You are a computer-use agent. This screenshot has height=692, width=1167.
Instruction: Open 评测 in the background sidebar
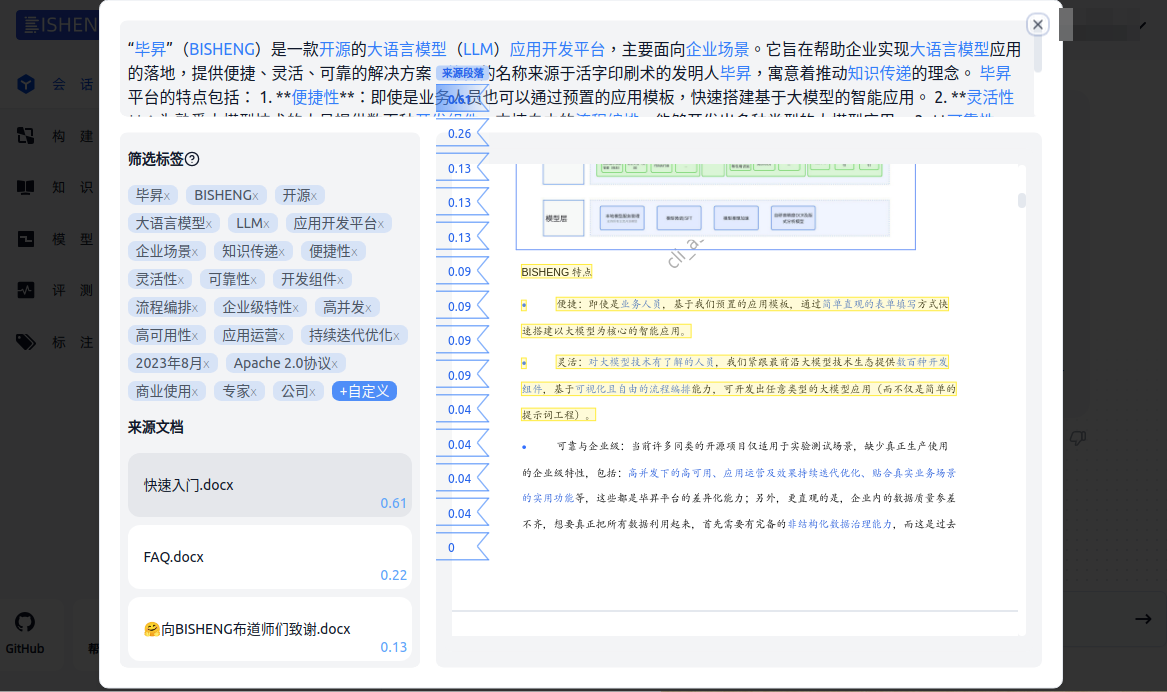58,290
